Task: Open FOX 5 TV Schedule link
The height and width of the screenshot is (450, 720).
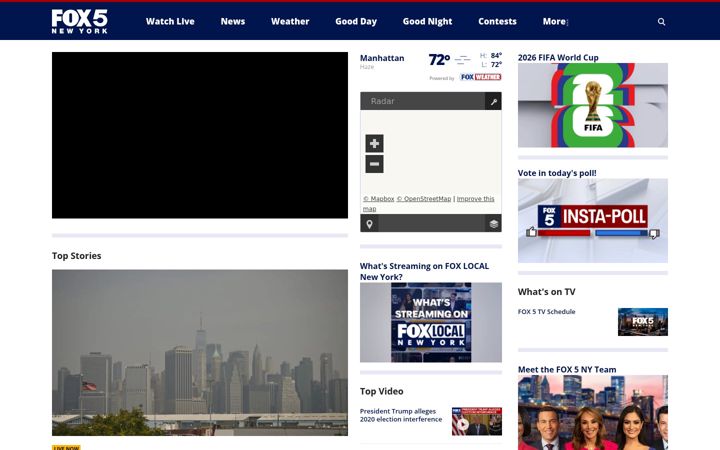Action: [x=546, y=311]
